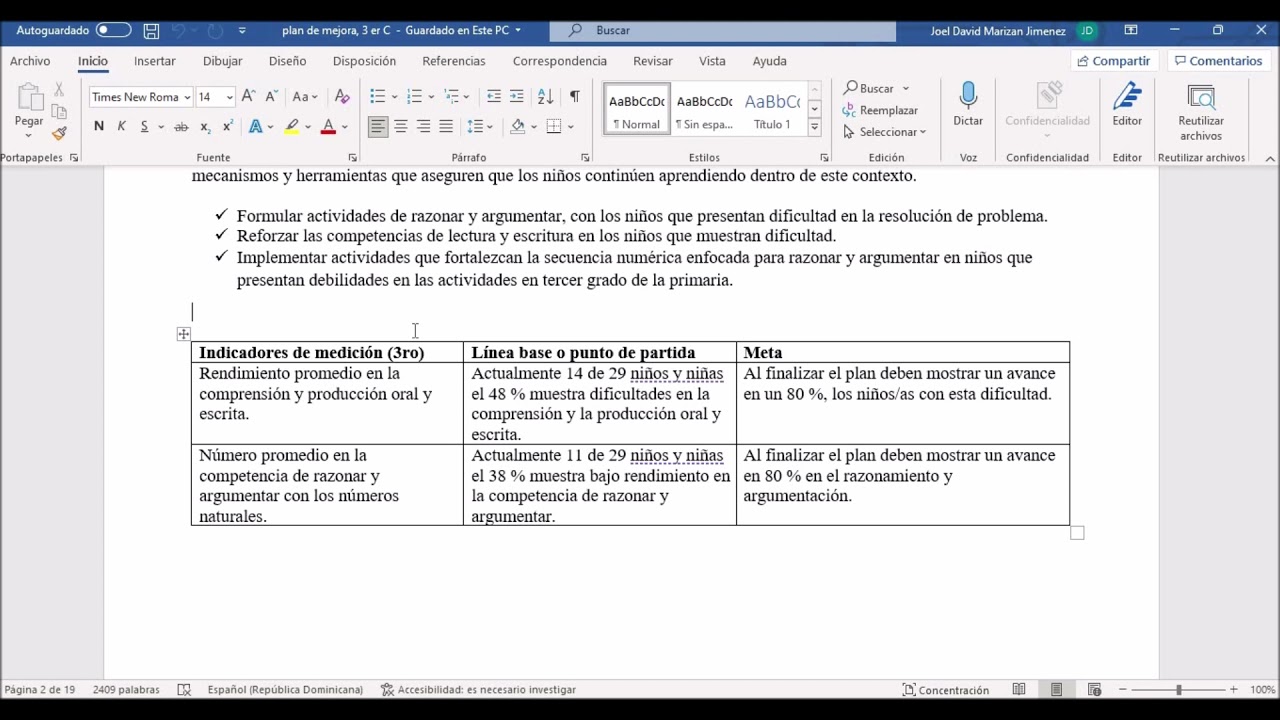The image size is (1280, 720).
Task: Switch to the Dibujar tab
Action: pos(222,61)
